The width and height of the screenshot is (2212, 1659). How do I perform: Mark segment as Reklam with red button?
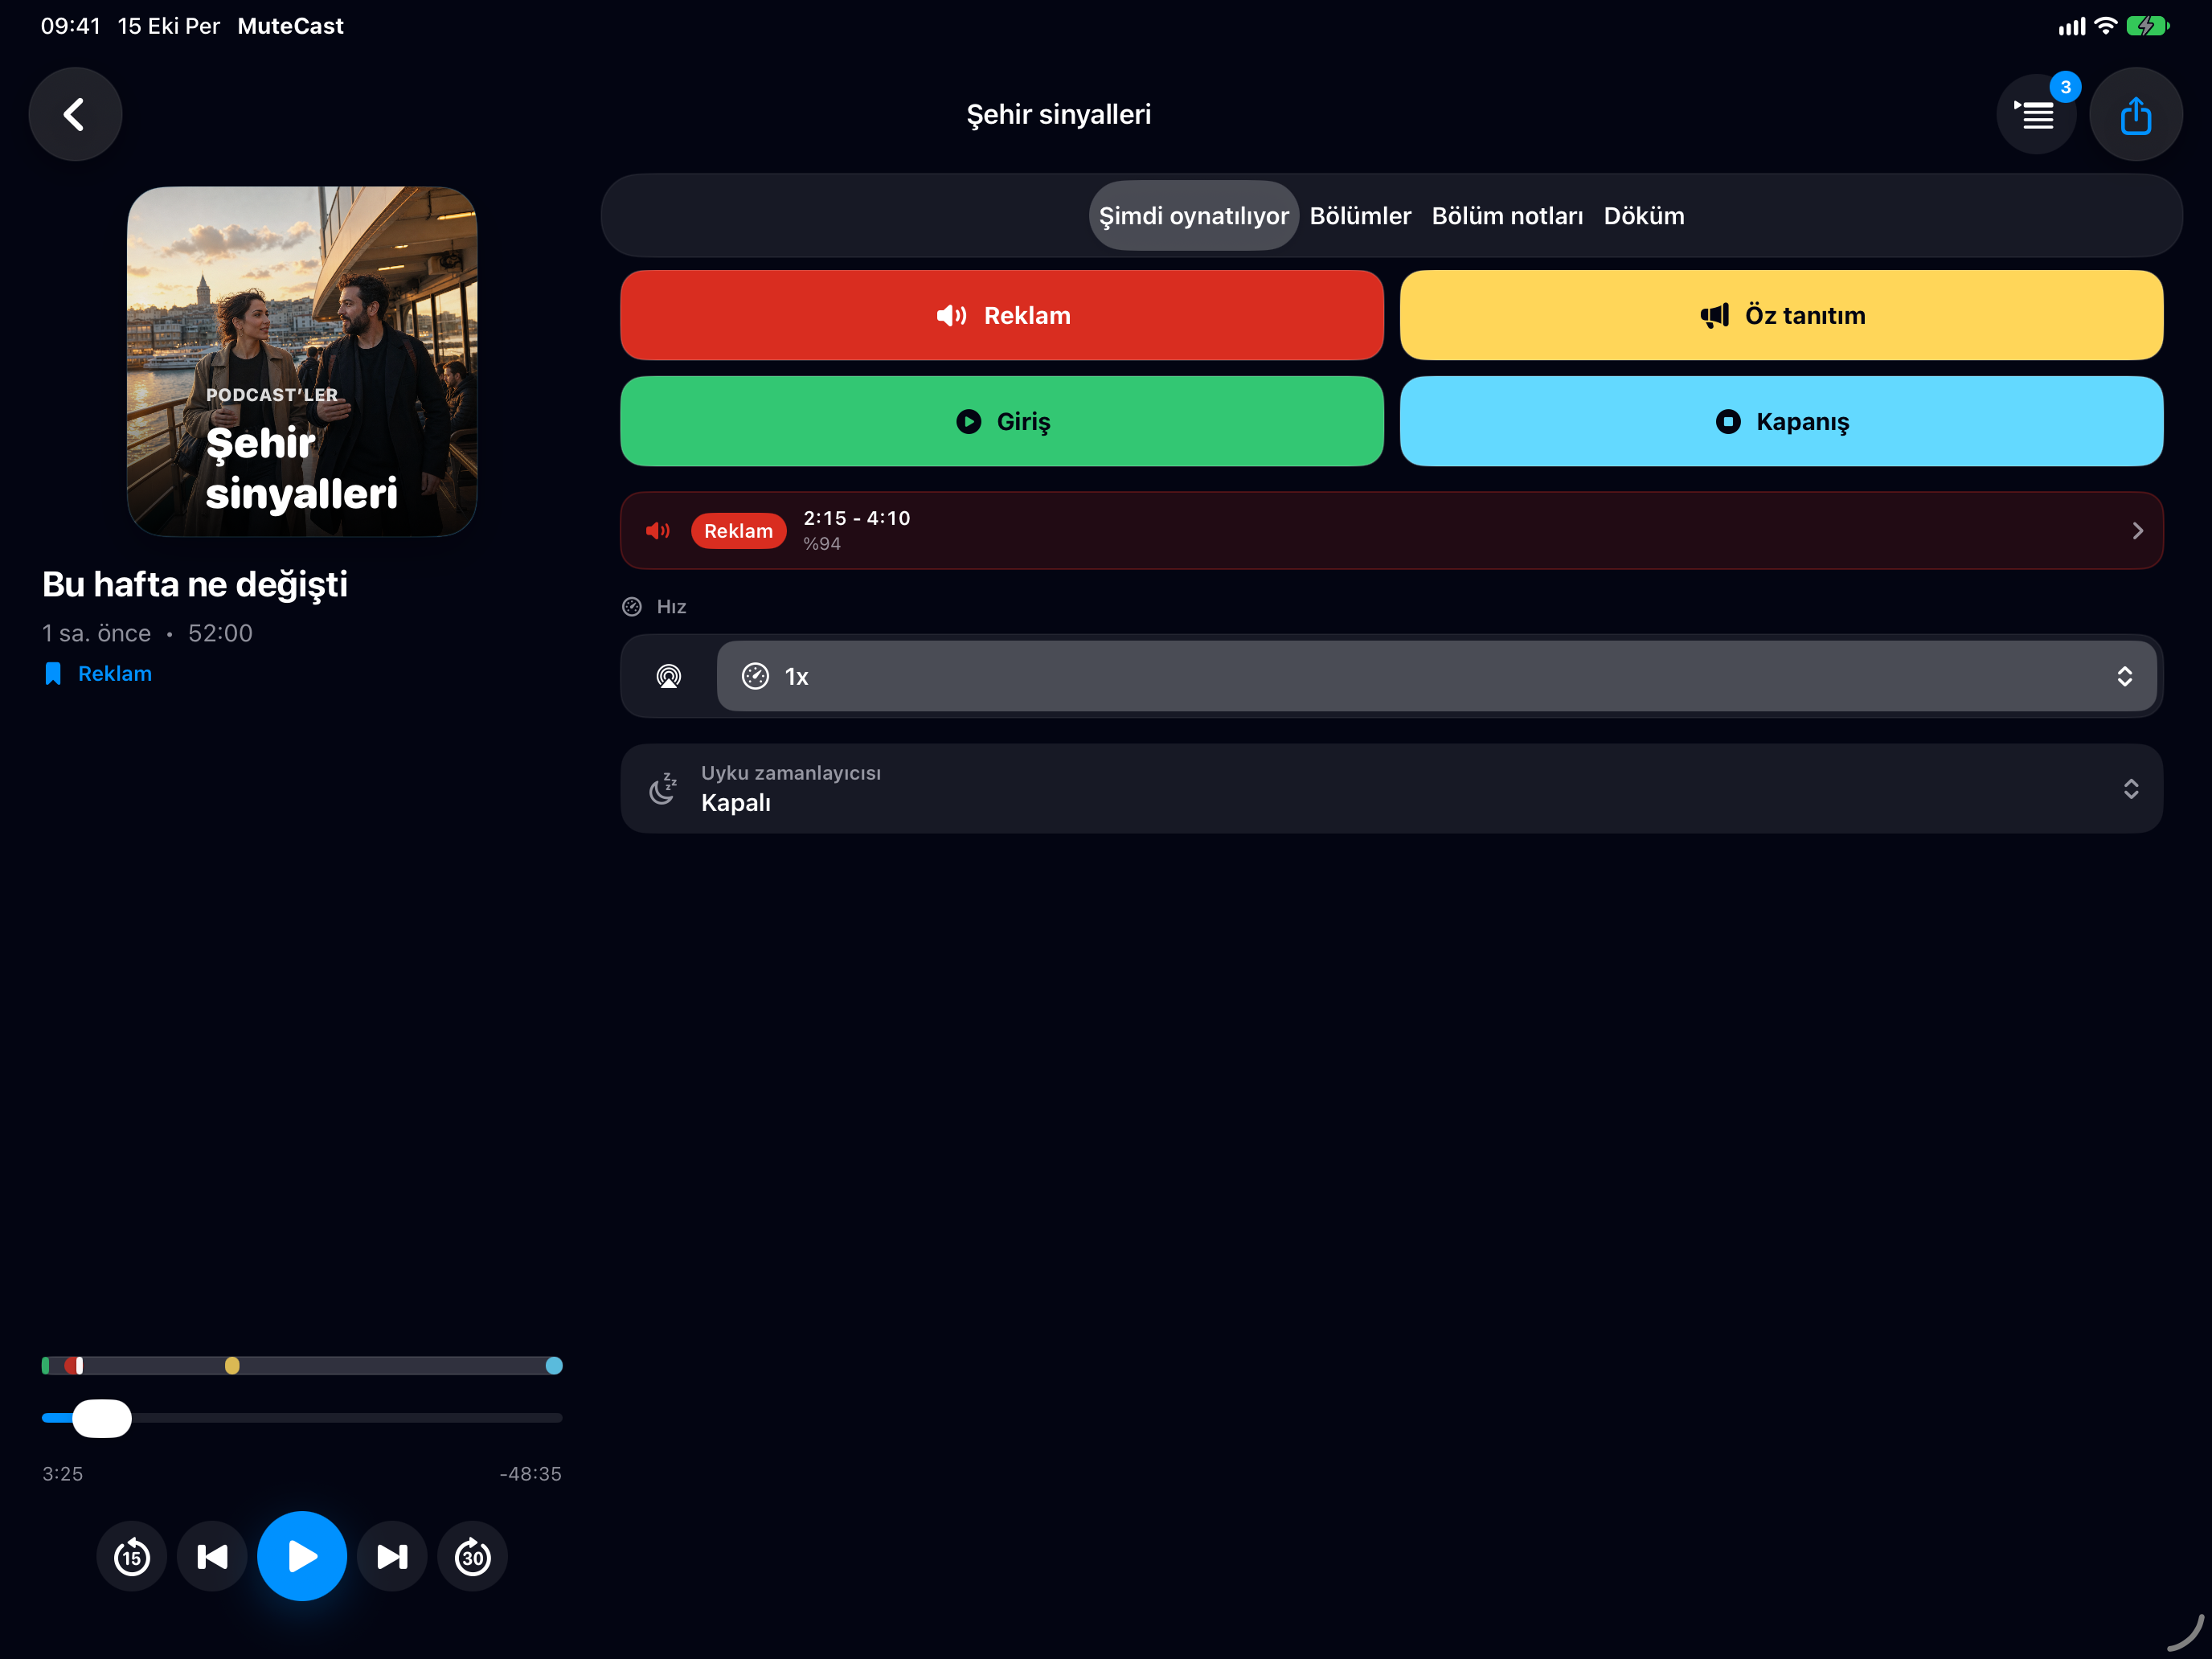point(1001,315)
